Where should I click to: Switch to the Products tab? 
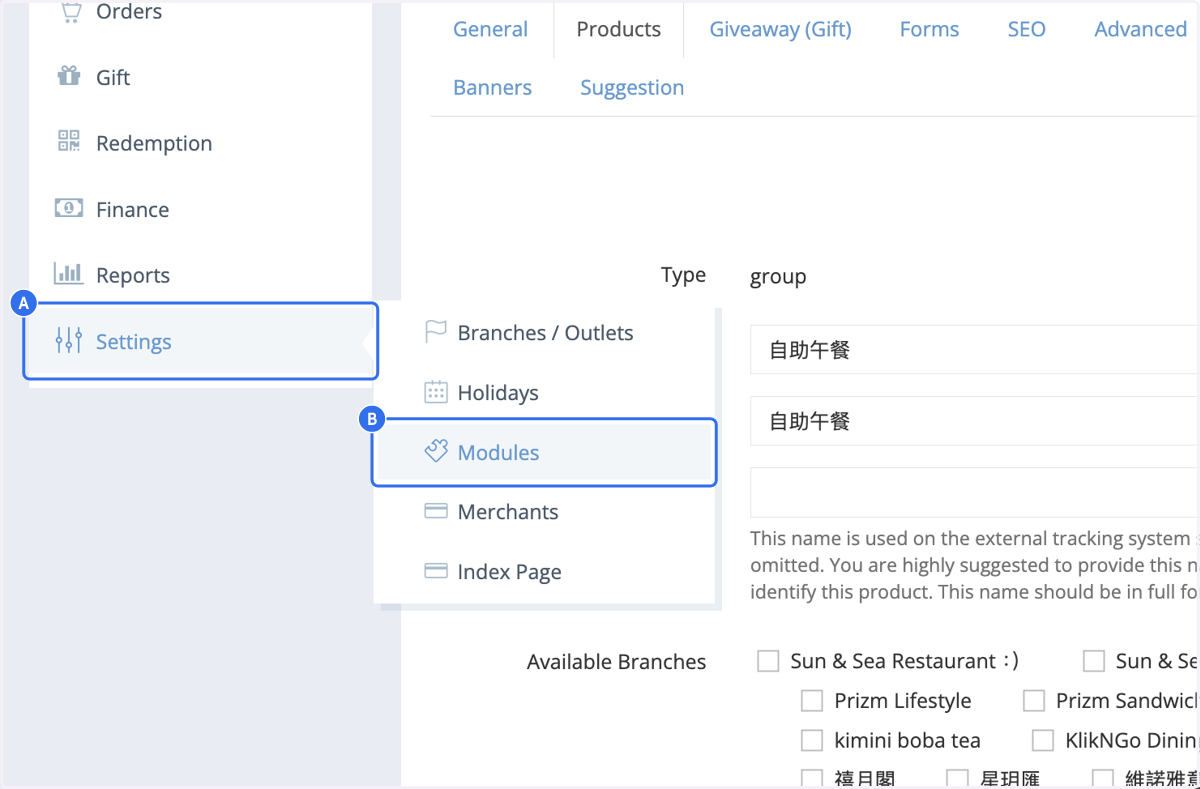pos(619,29)
